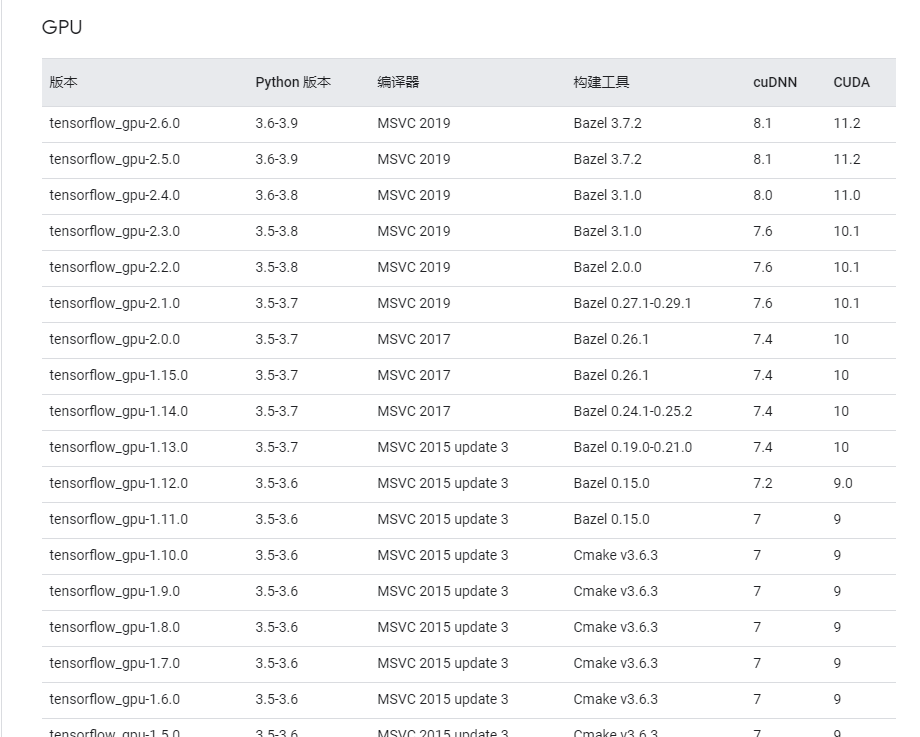Click tensorflow_gpu-1.10.0 version cell
The width and height of the screenshot is (920, 737).
(119, 556)
